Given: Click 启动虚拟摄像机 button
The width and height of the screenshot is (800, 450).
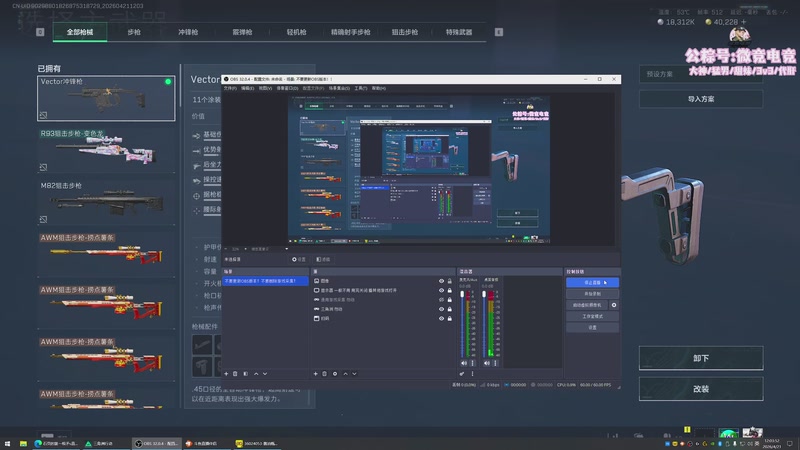Looking at the screenshot, I should click(587, 305).
